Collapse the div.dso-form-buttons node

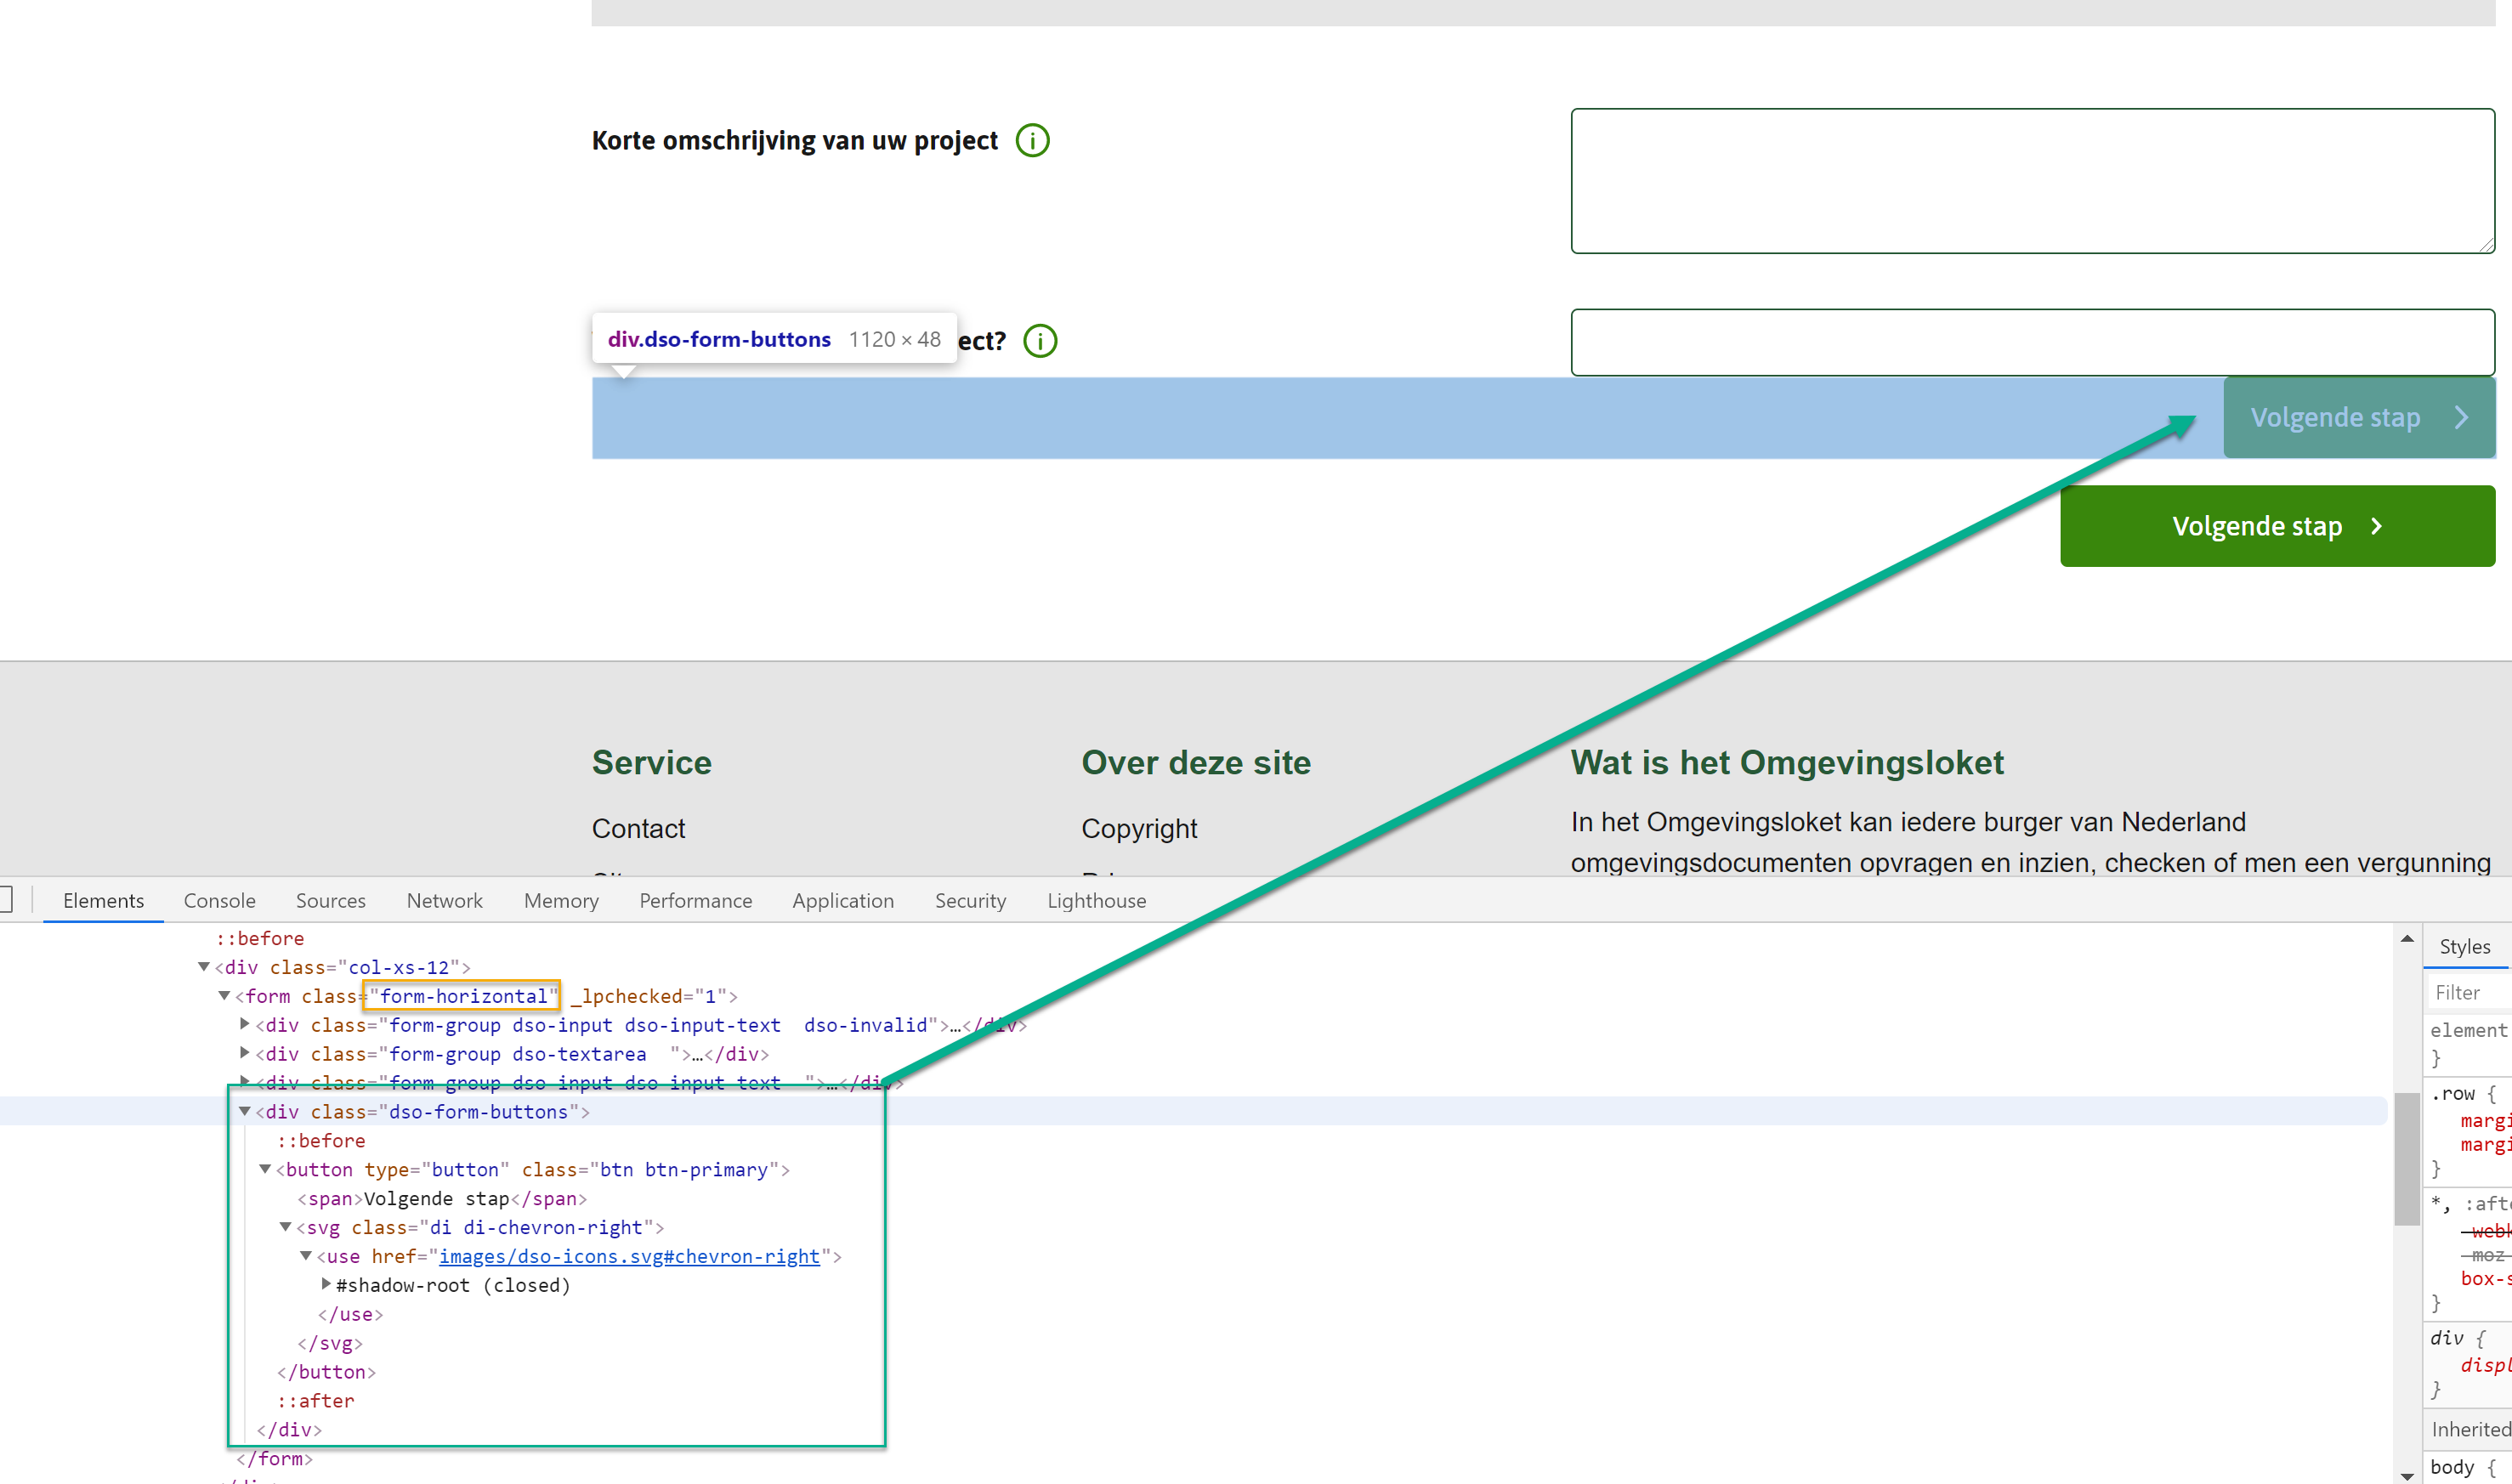[x=245, y=1111]
